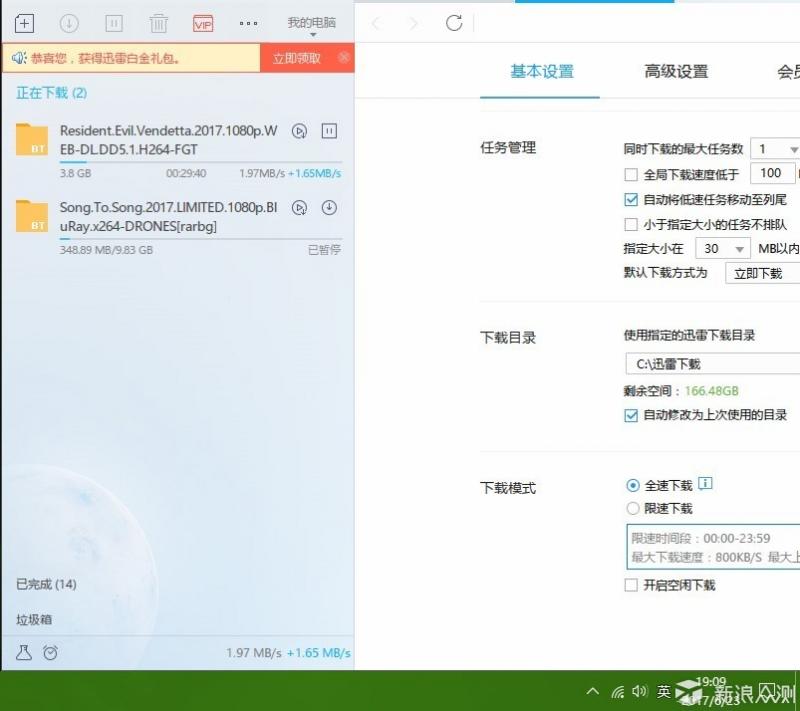
Task: Click the delete trash can toolbar icon
Action: (158, 23)
